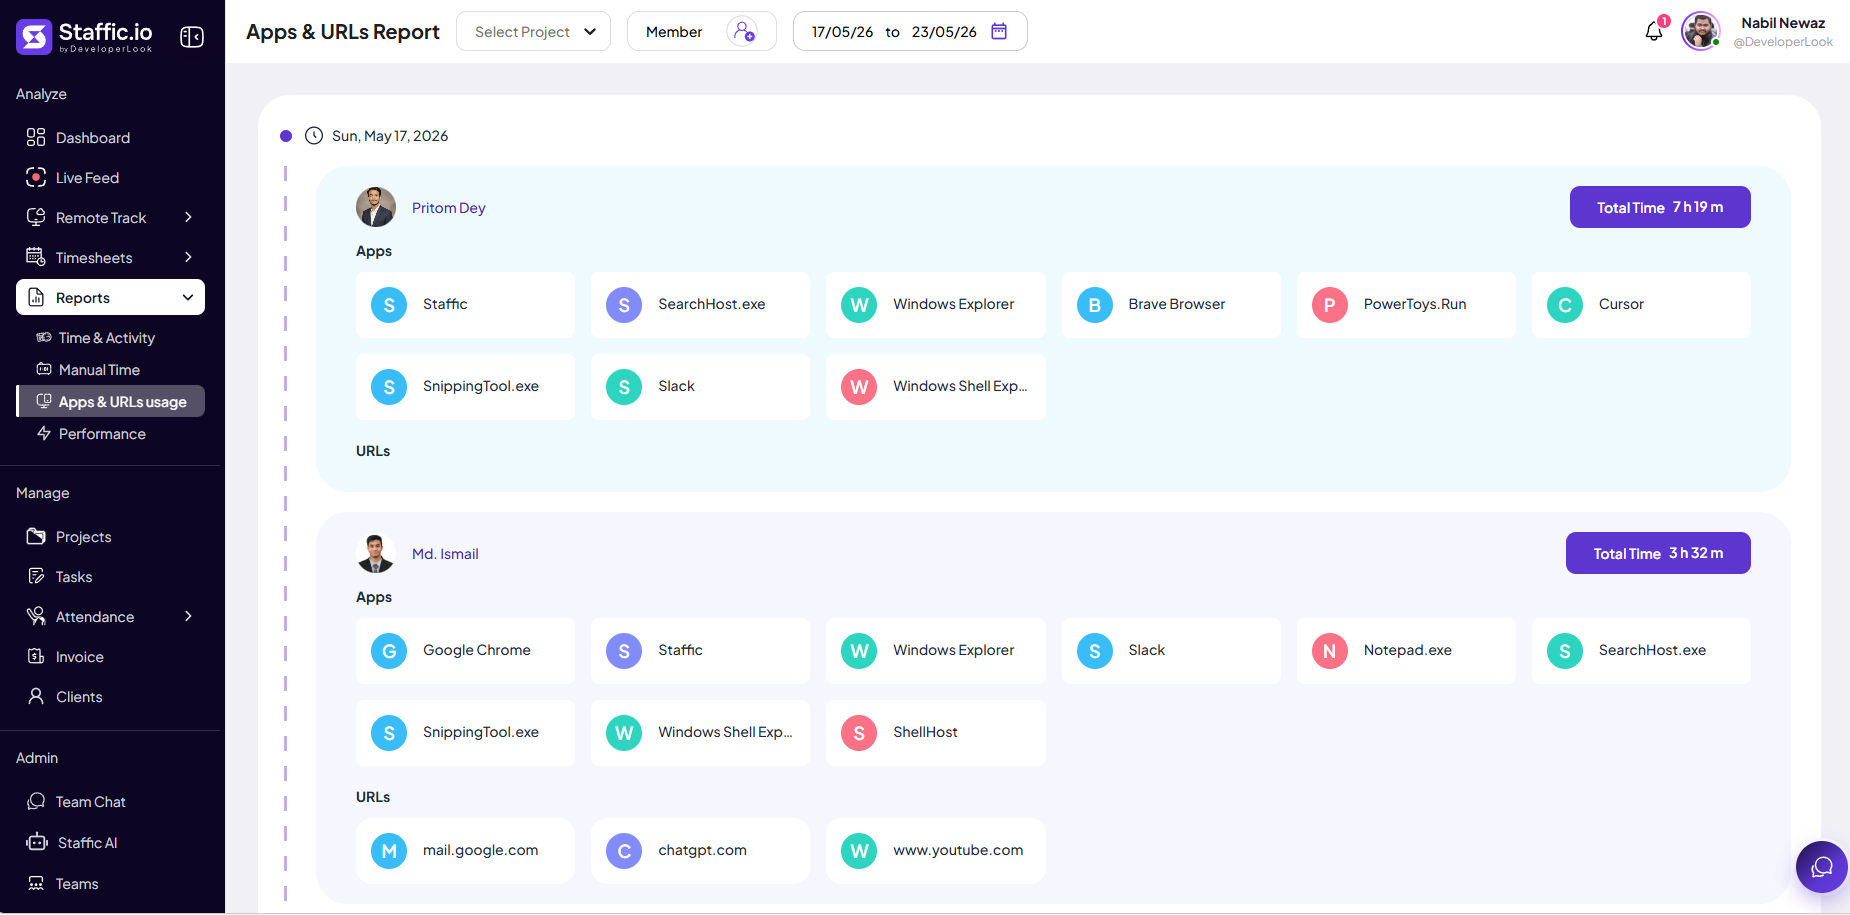This screenshot has height=915, width=1850.
Task: Expand the Timesheets chevron
Action: (188, 257)
